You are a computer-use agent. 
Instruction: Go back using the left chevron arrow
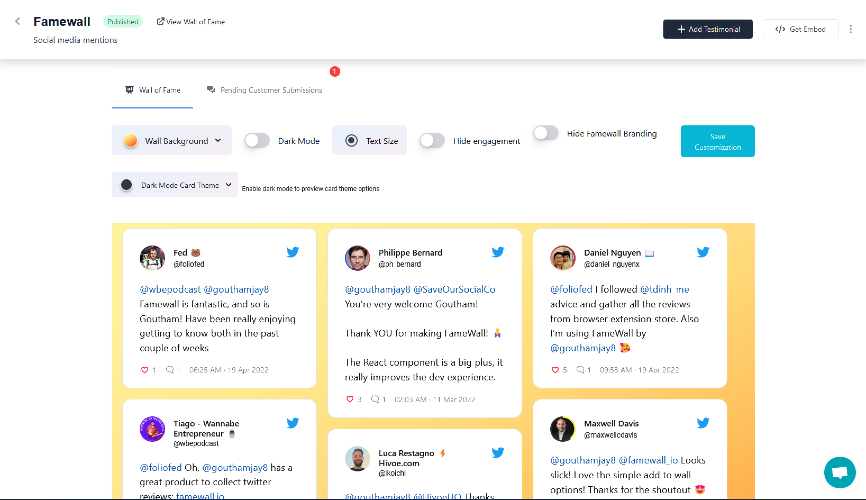pos(18,22)
